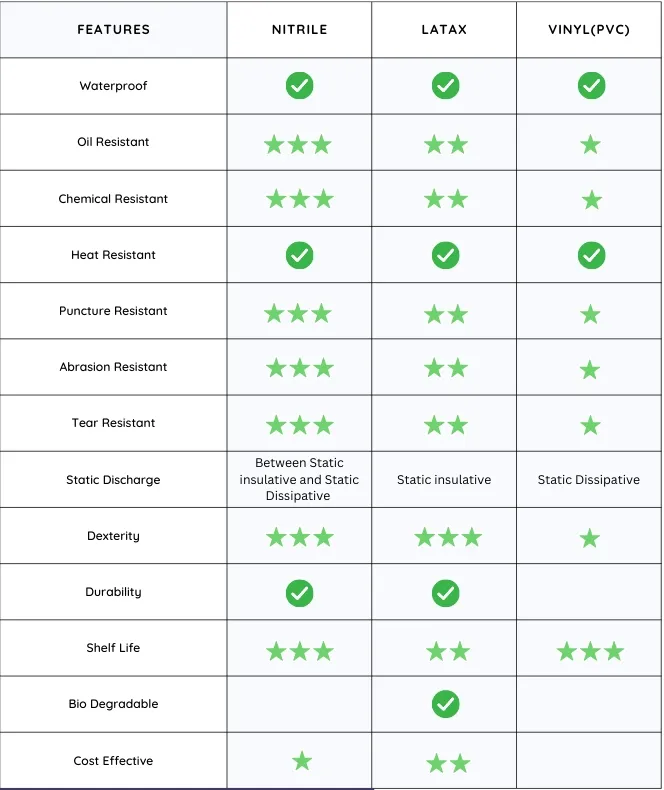This screenshot has height=790, width=664.
Task: Click the Latax Bio Degradable checkmark
Action: coord(445,704)
